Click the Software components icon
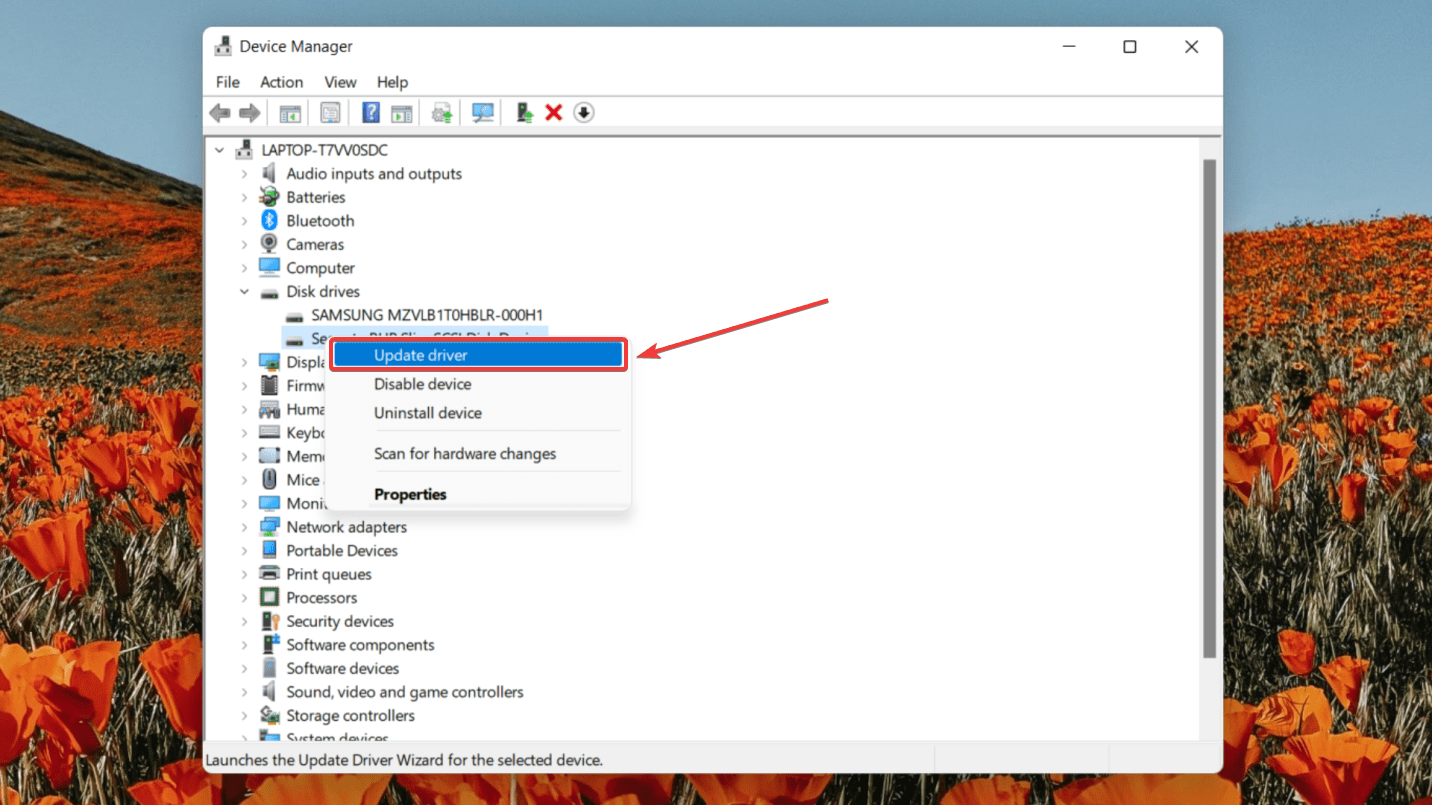 pyautogui.click(x=269, y=645)
